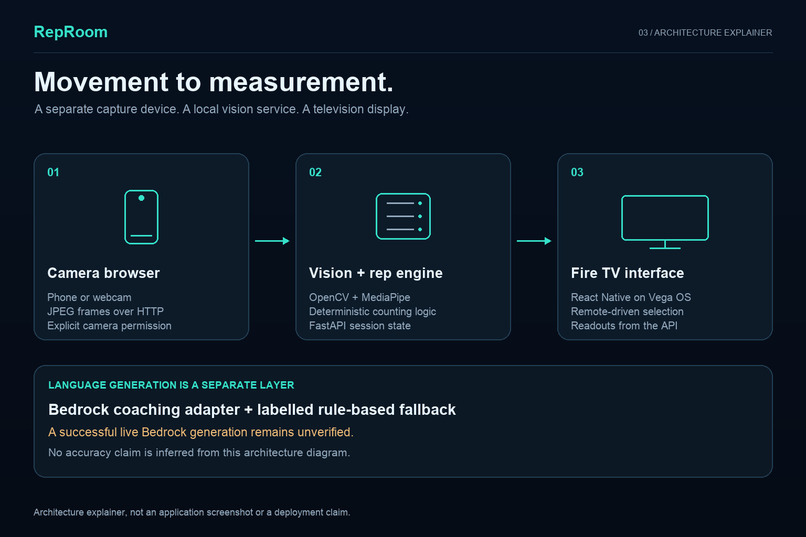806x537 pixels.
Task: Click the 'Remote-driven selection' line
Action: 627,311
